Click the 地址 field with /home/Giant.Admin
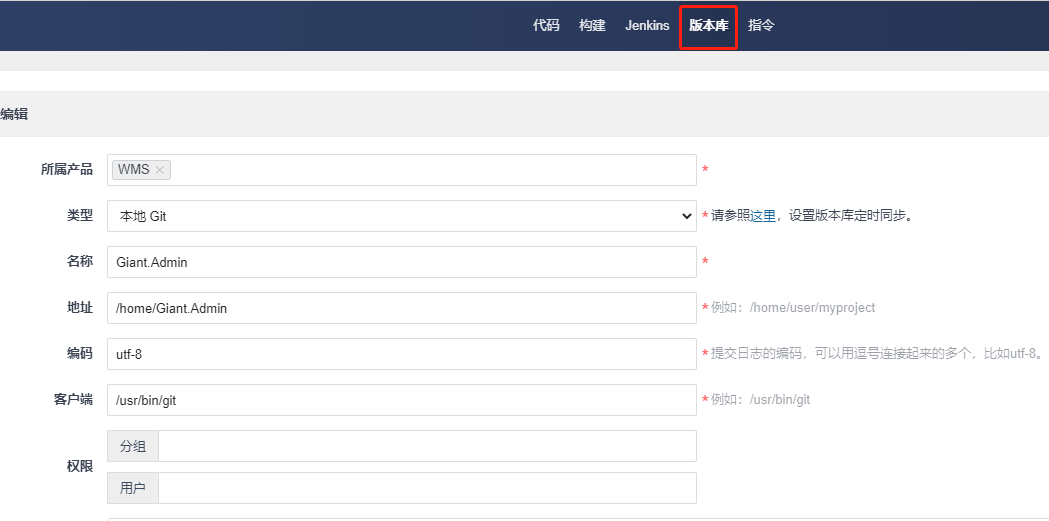 [x=401, y=308]
